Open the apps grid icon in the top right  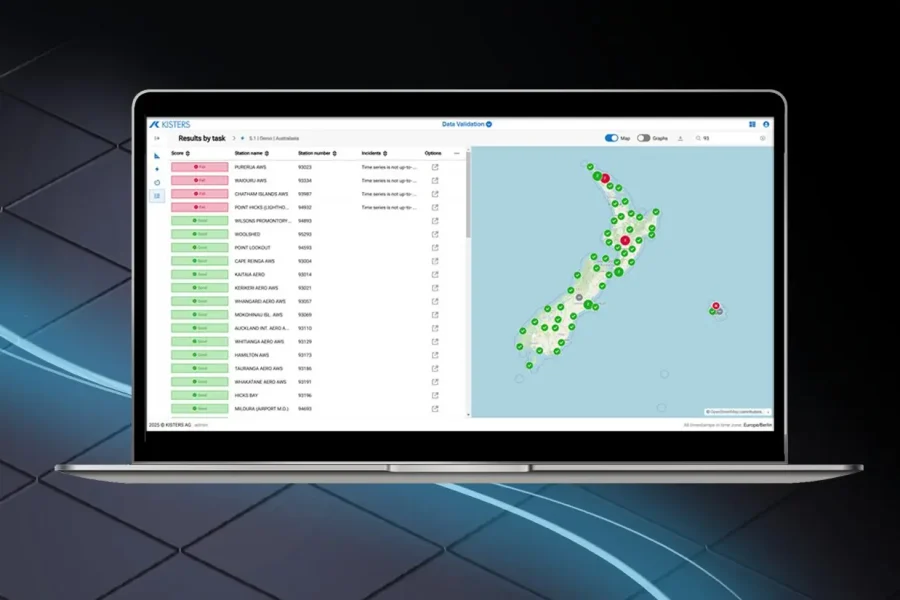point(752,124)
